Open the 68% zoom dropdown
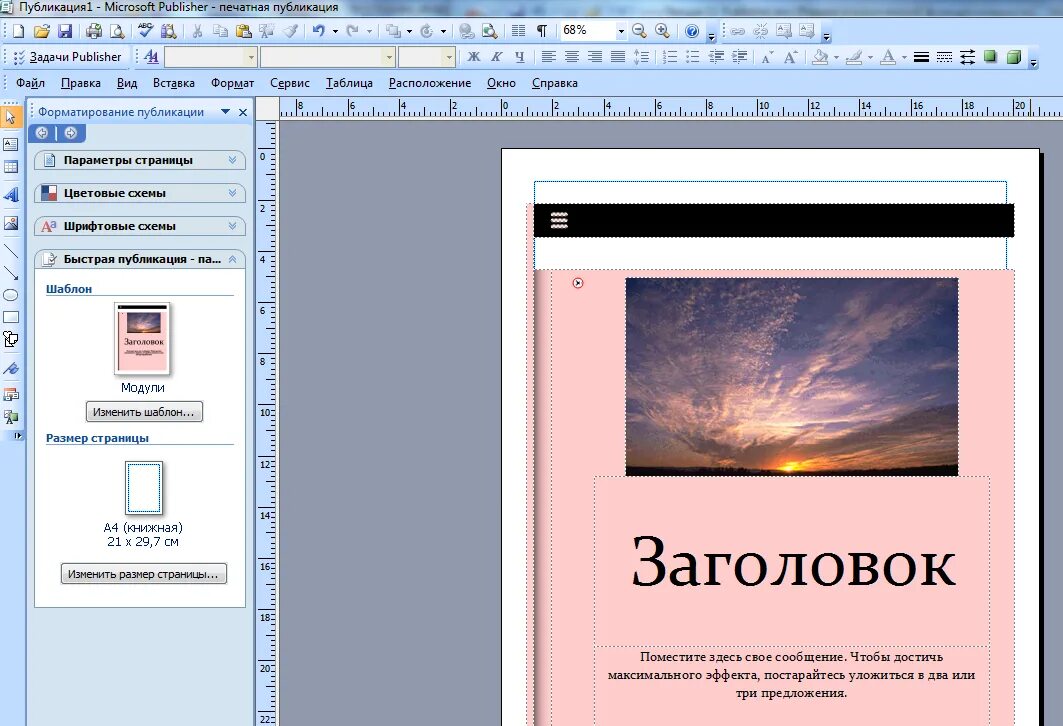This screenshot has height=726, width=1063. click(620, 31)
